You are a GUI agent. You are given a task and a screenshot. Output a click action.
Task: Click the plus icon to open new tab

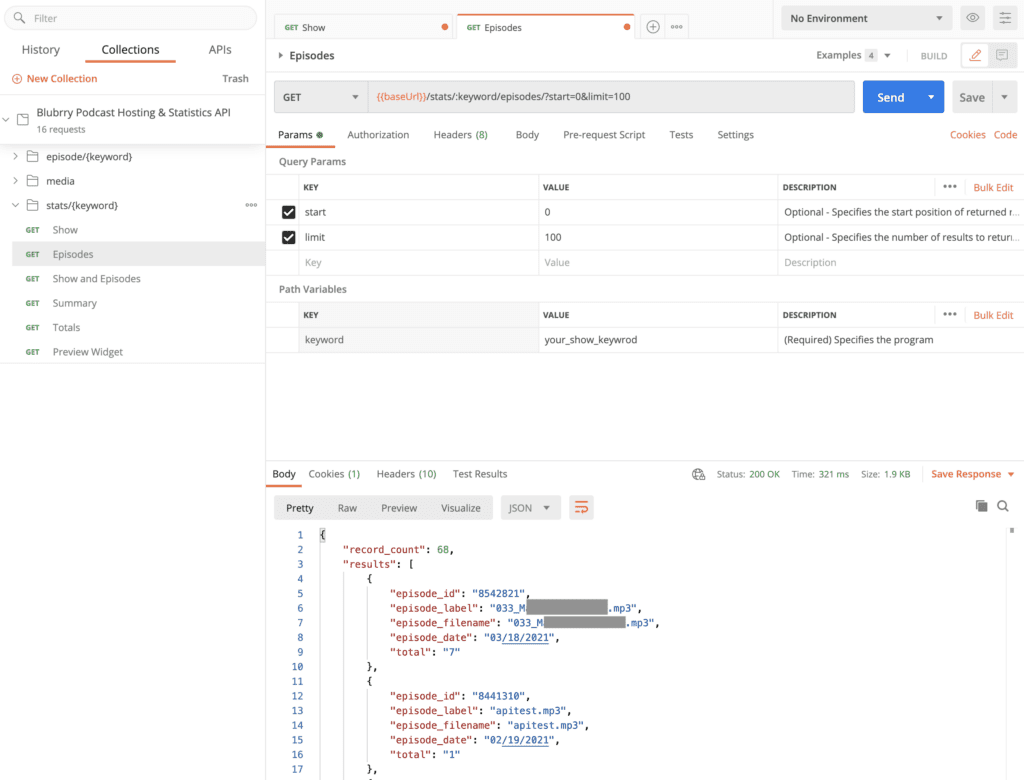pyautogui.click(x=653, y=27)
